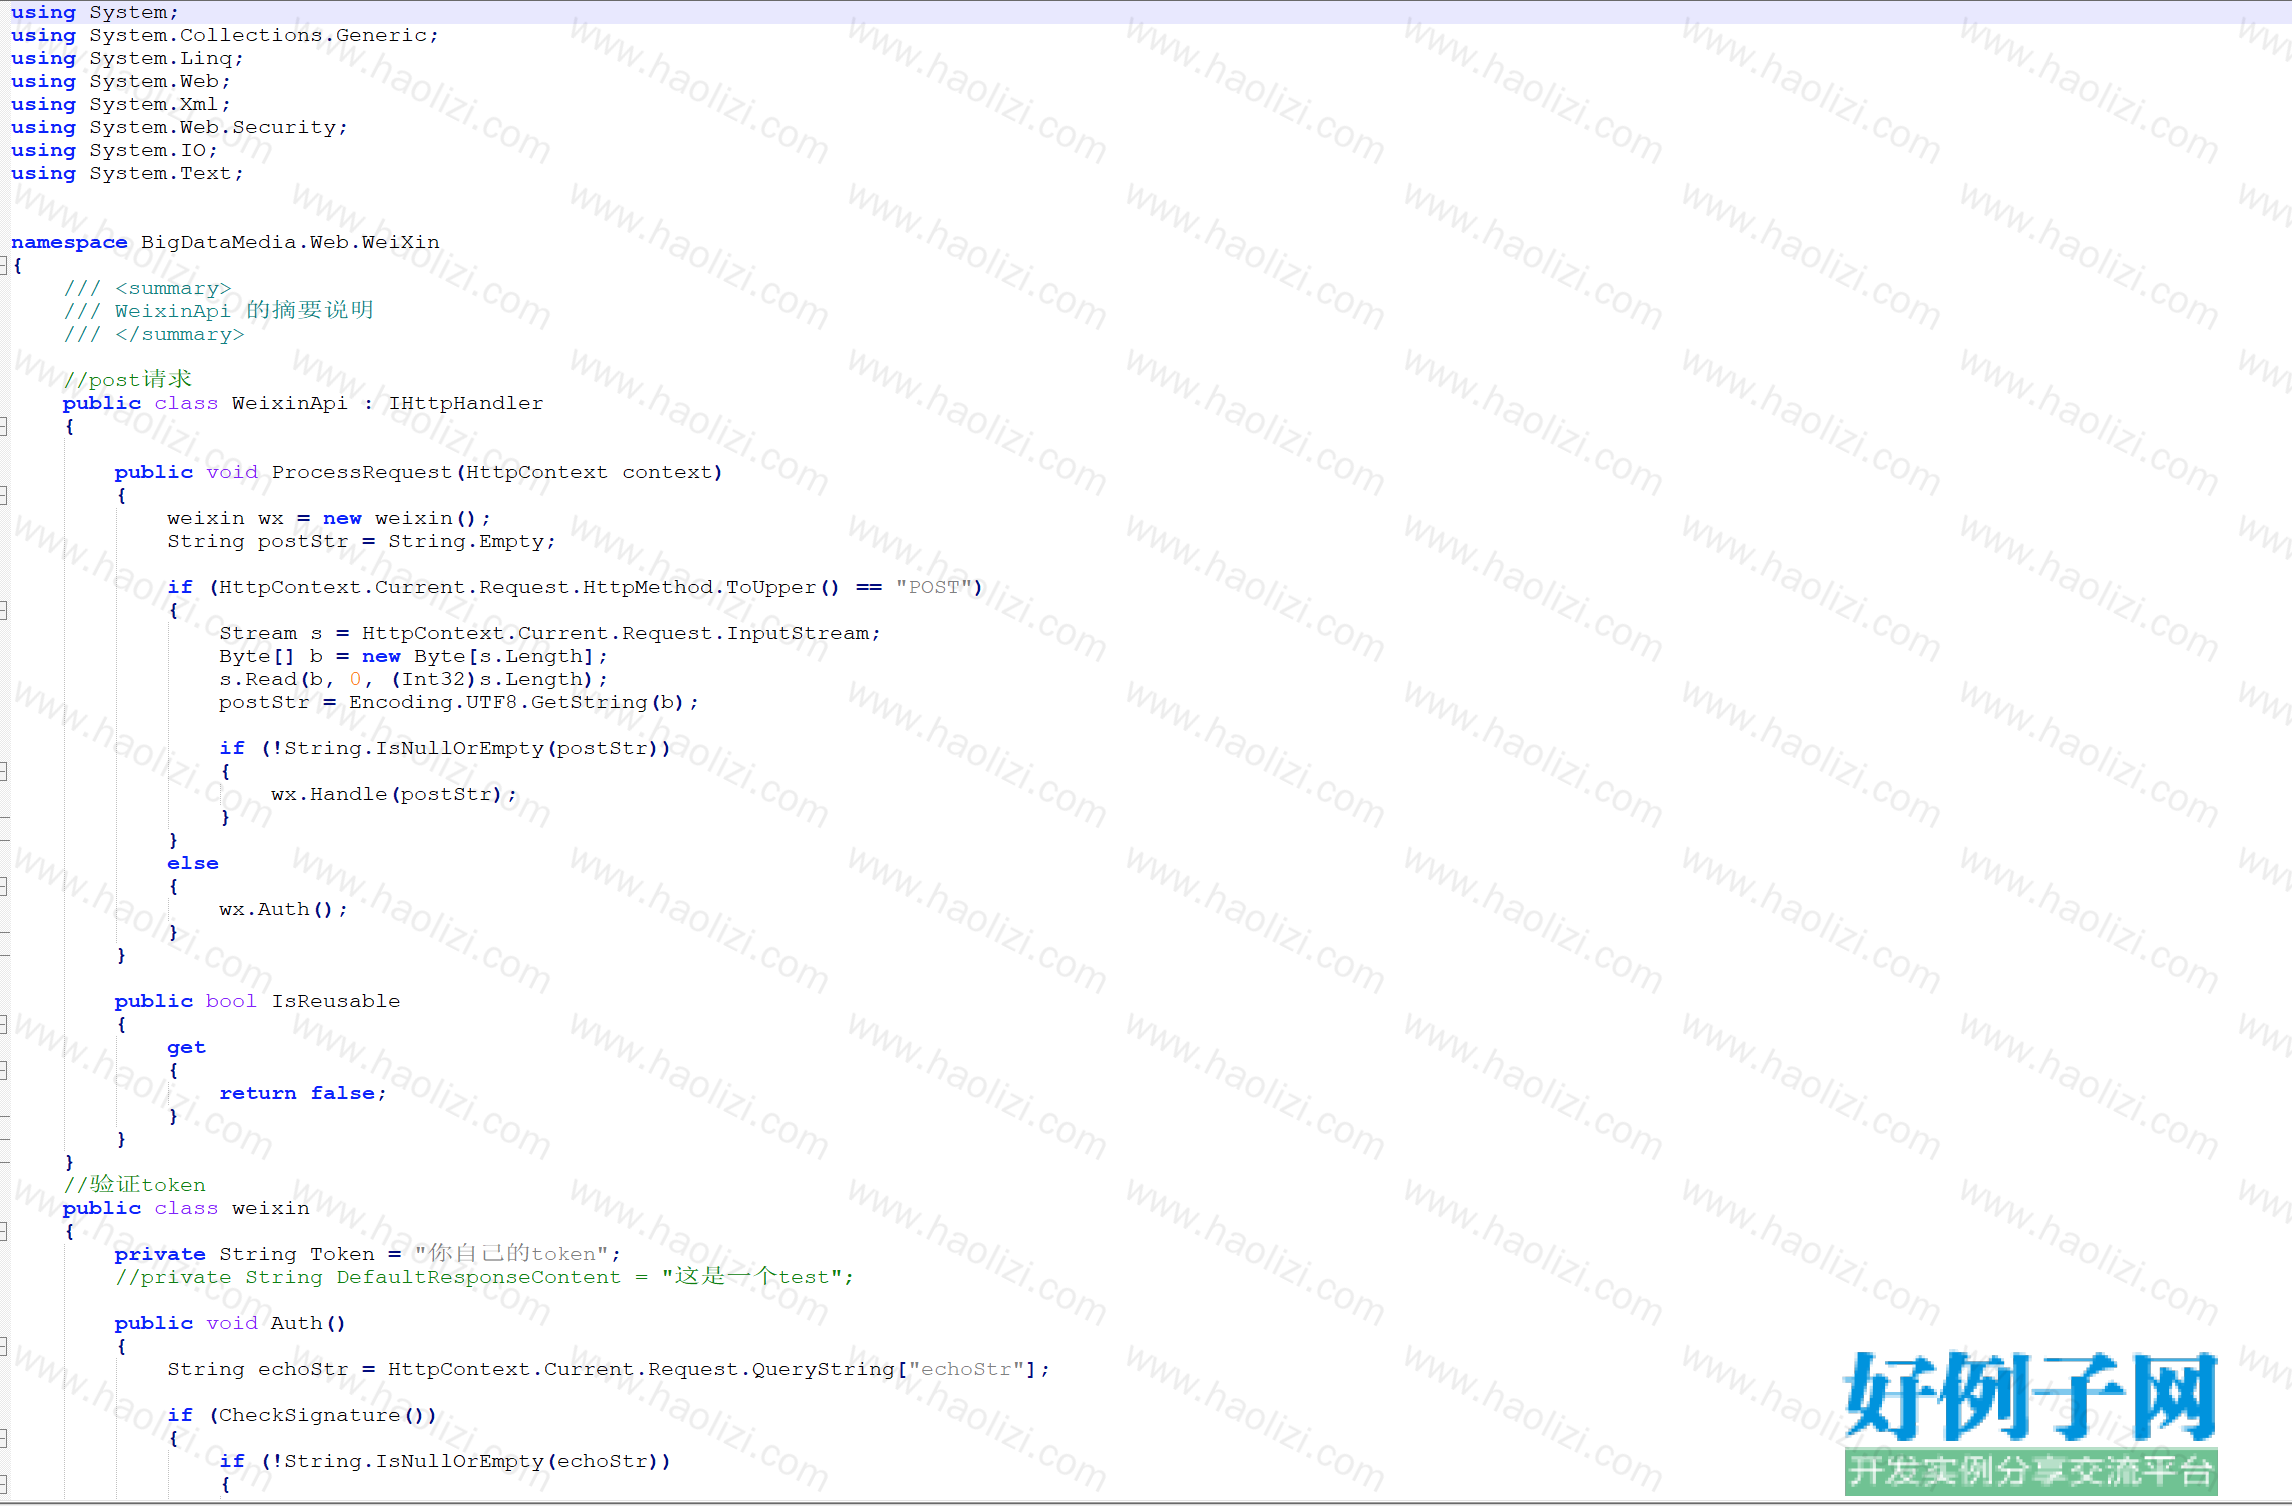This screenshot has height=1506, width=2292.
Task: Click 'if (!String.IsNullOrEmpty(echoStr))' line
Action: coord(445,1461)
